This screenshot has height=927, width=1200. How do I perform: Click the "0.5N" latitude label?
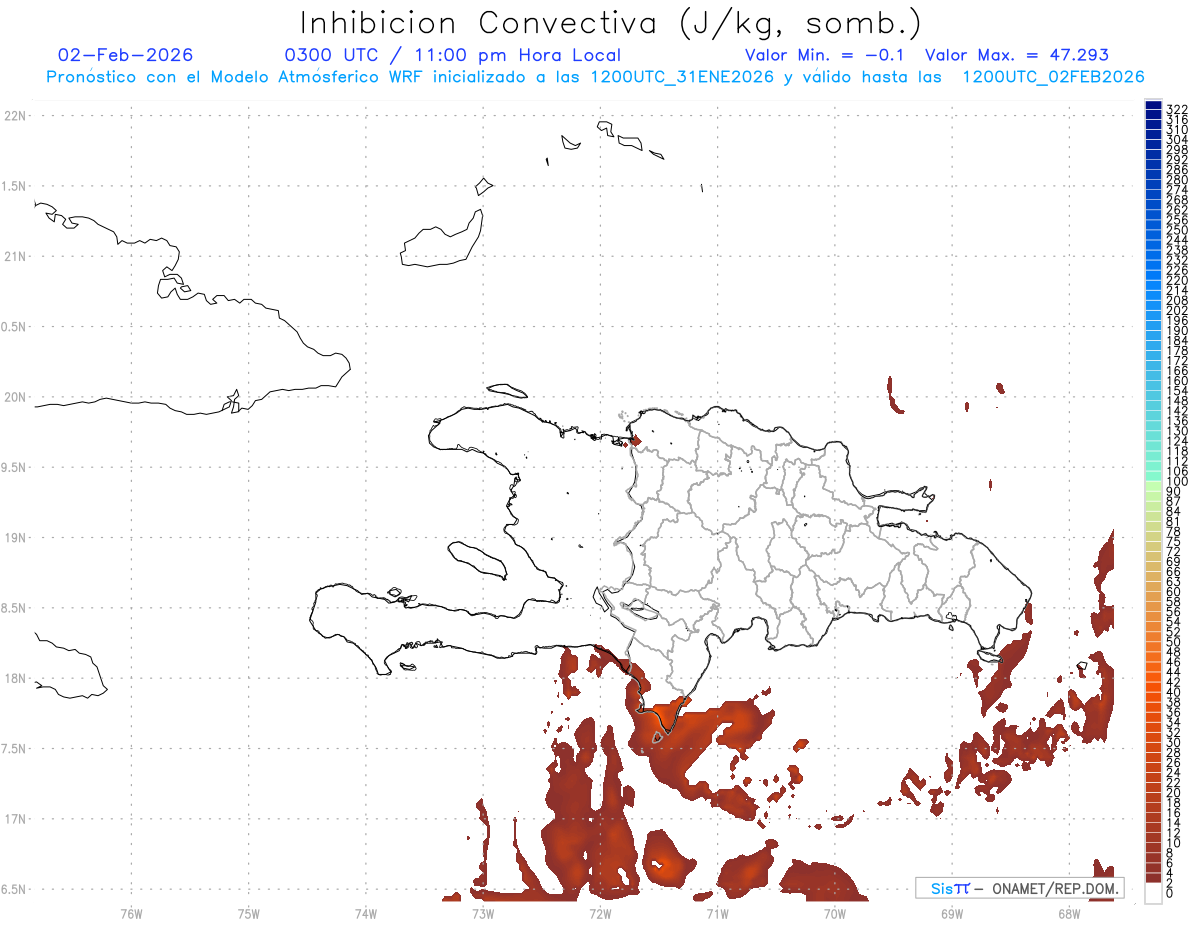pyautogui.click(x=14, y=327)
